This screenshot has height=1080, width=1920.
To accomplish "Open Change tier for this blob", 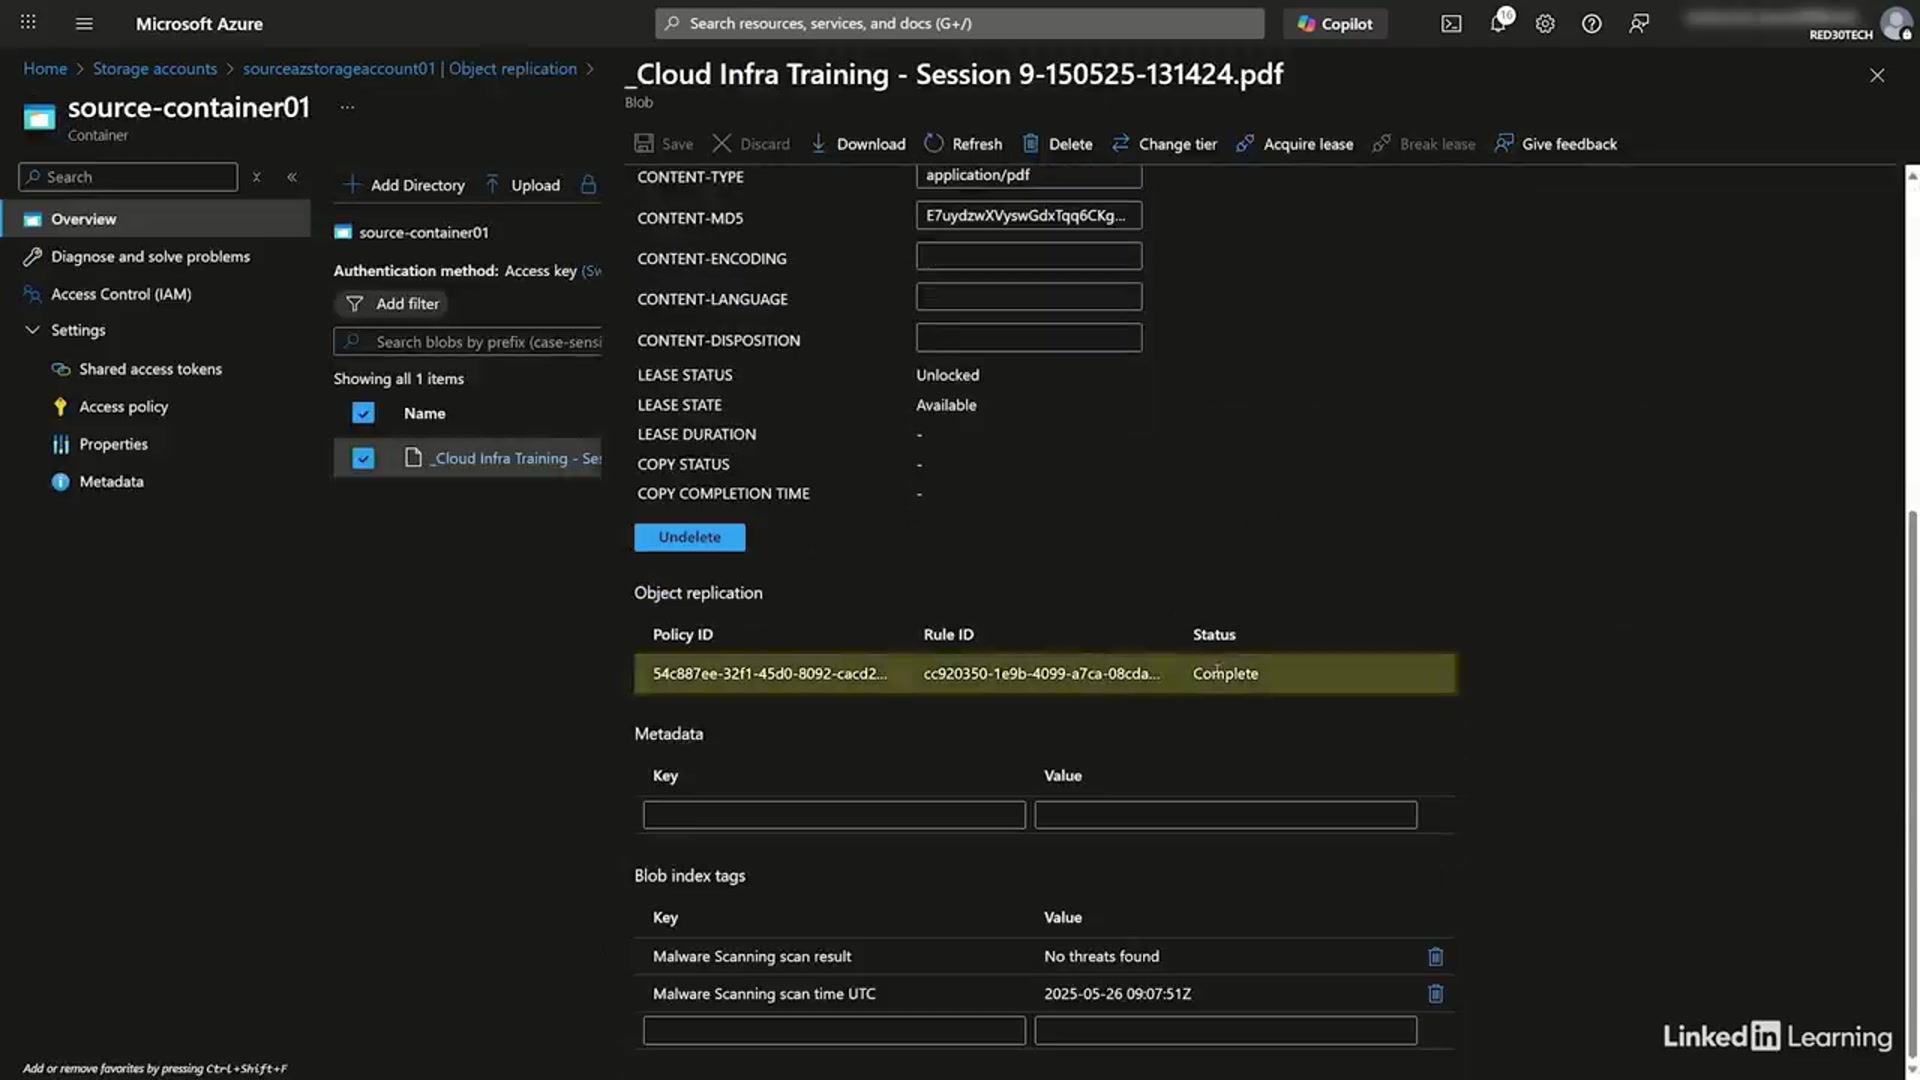I will point(1164,143).
